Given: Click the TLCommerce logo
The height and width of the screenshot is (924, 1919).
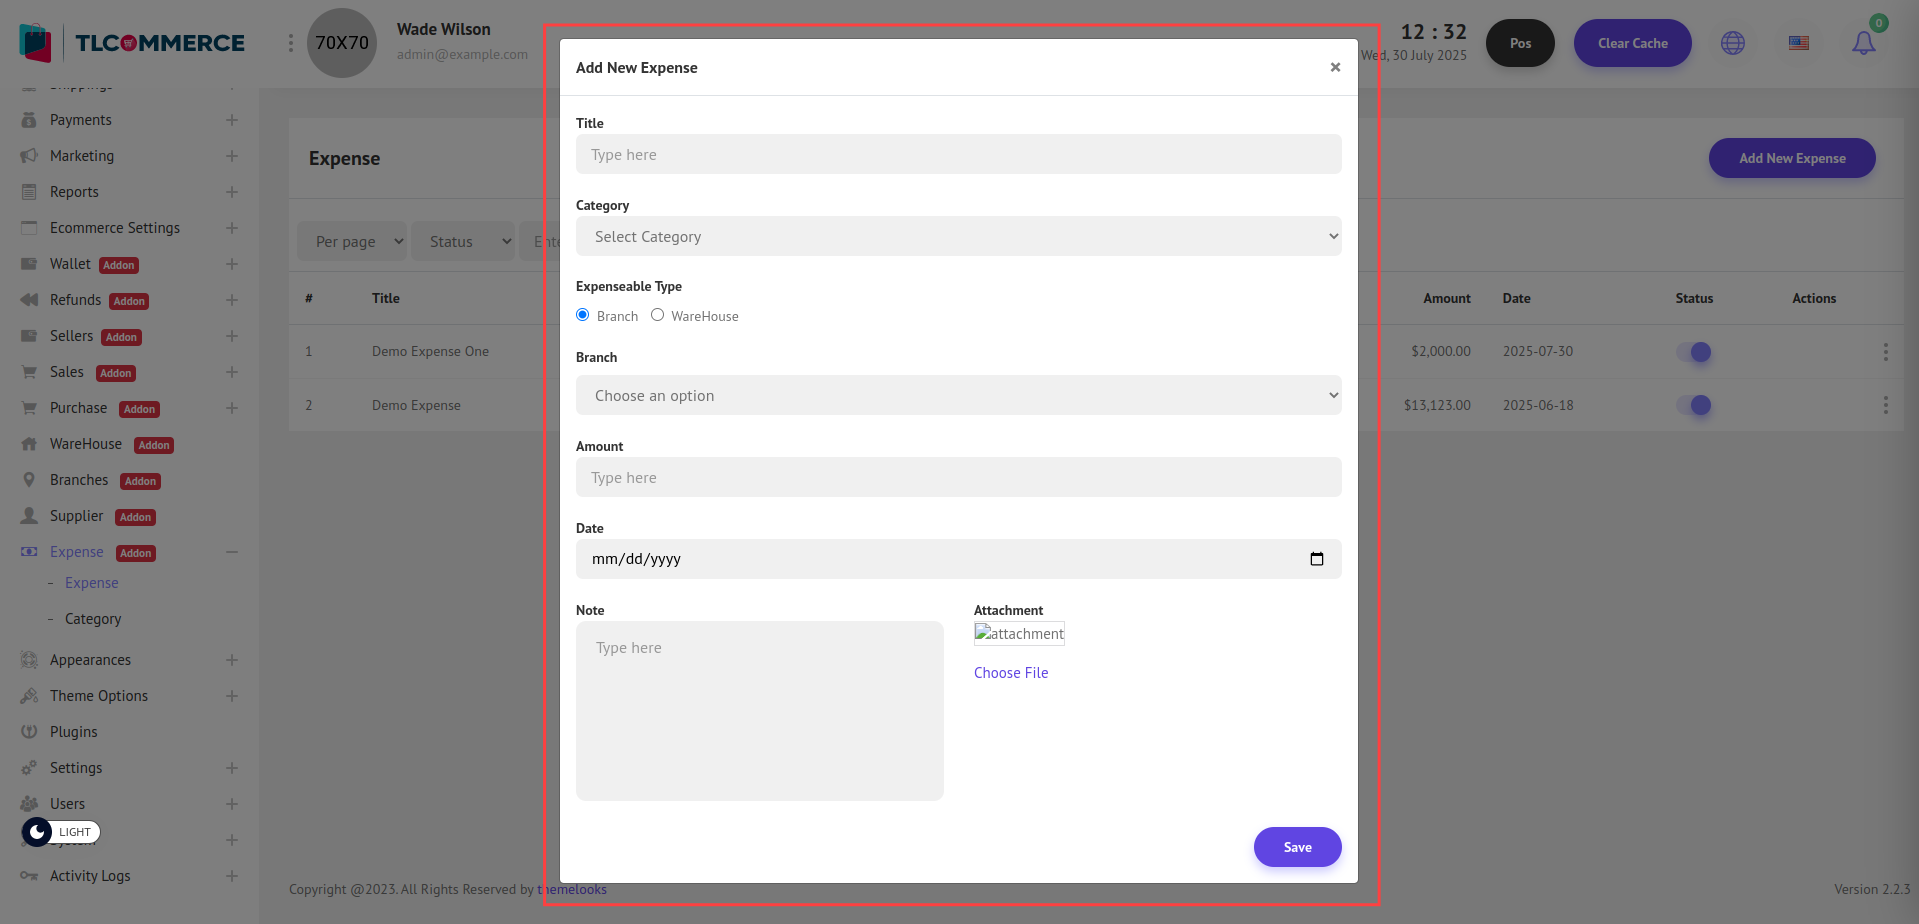Looking at the screenshot, I should 132,43.
